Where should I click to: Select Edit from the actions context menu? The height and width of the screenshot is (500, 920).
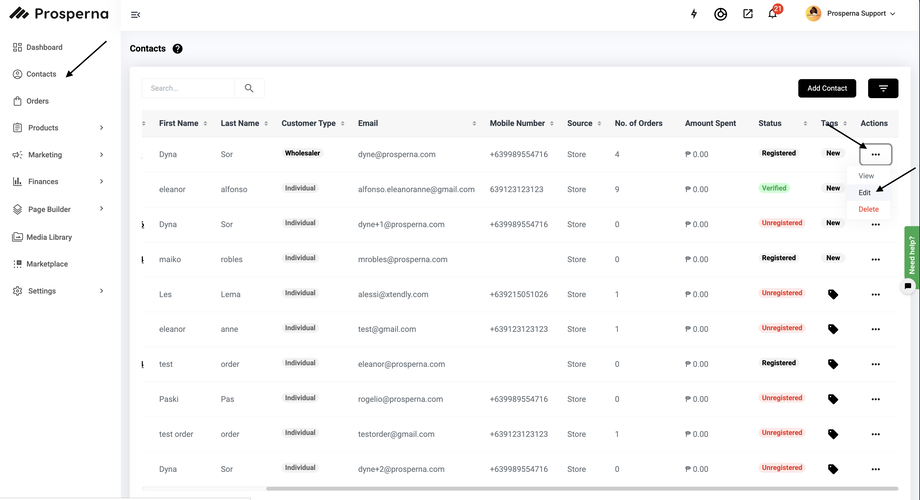tap(865, 192)
